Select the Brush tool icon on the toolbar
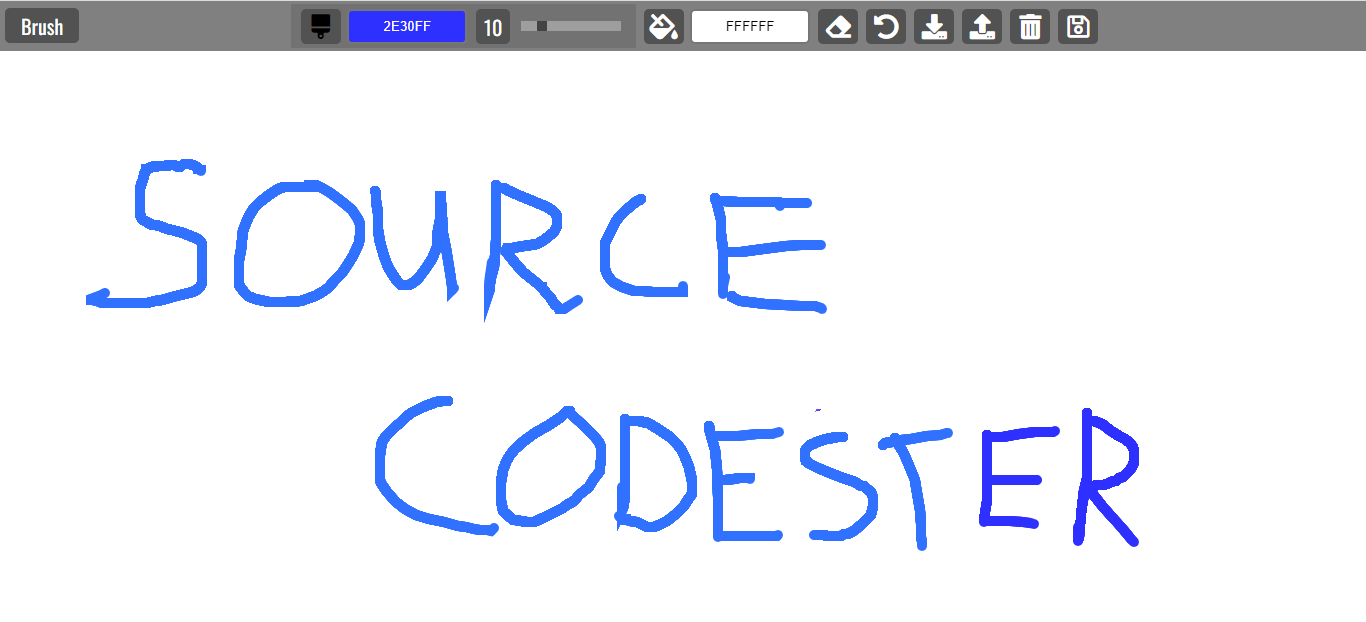The image size is (1366, 622). click(x=320, y=26)
